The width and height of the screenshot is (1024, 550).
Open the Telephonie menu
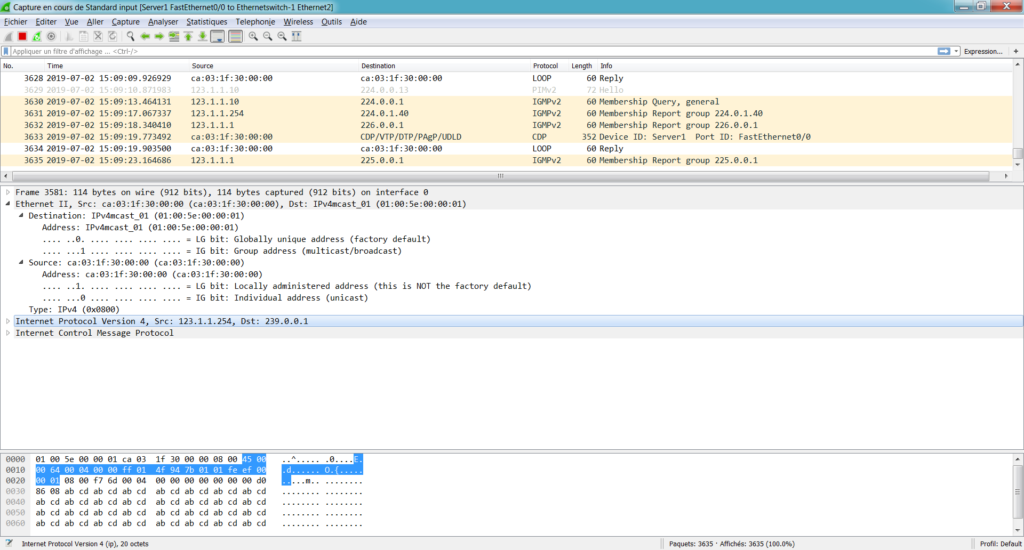point(255,22)
